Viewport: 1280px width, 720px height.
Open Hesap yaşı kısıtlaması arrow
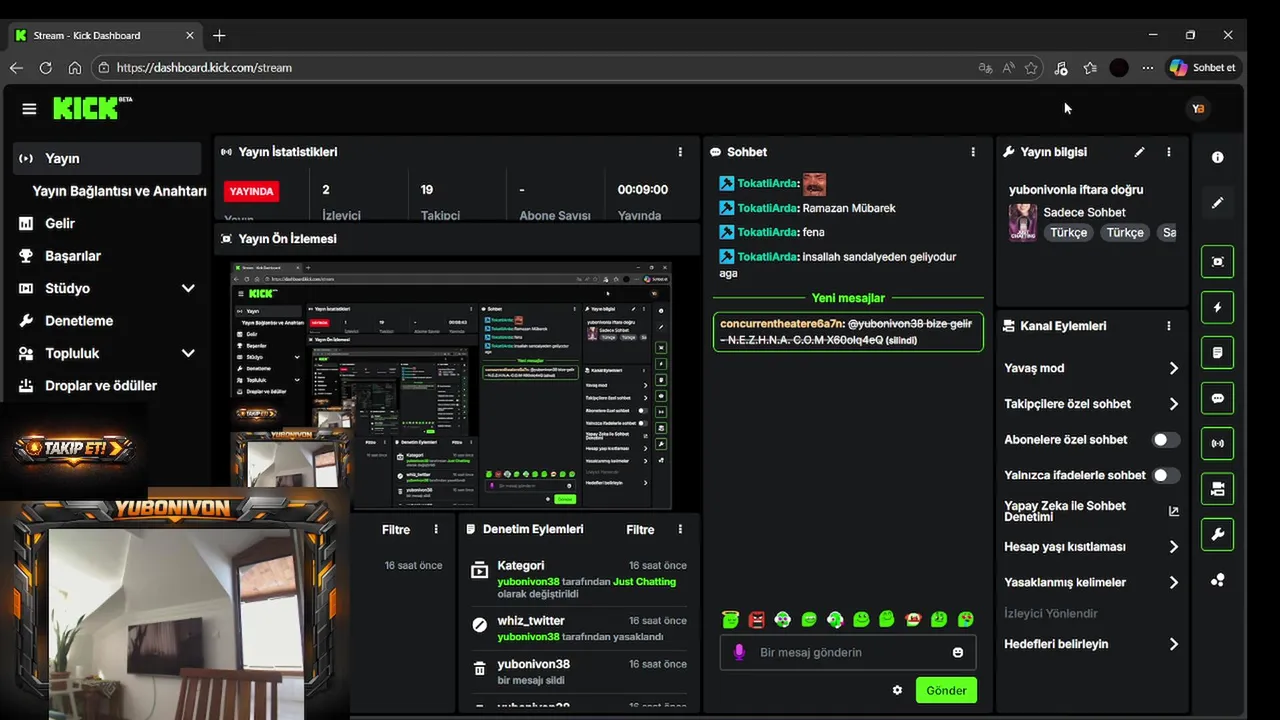(1173, 547)
